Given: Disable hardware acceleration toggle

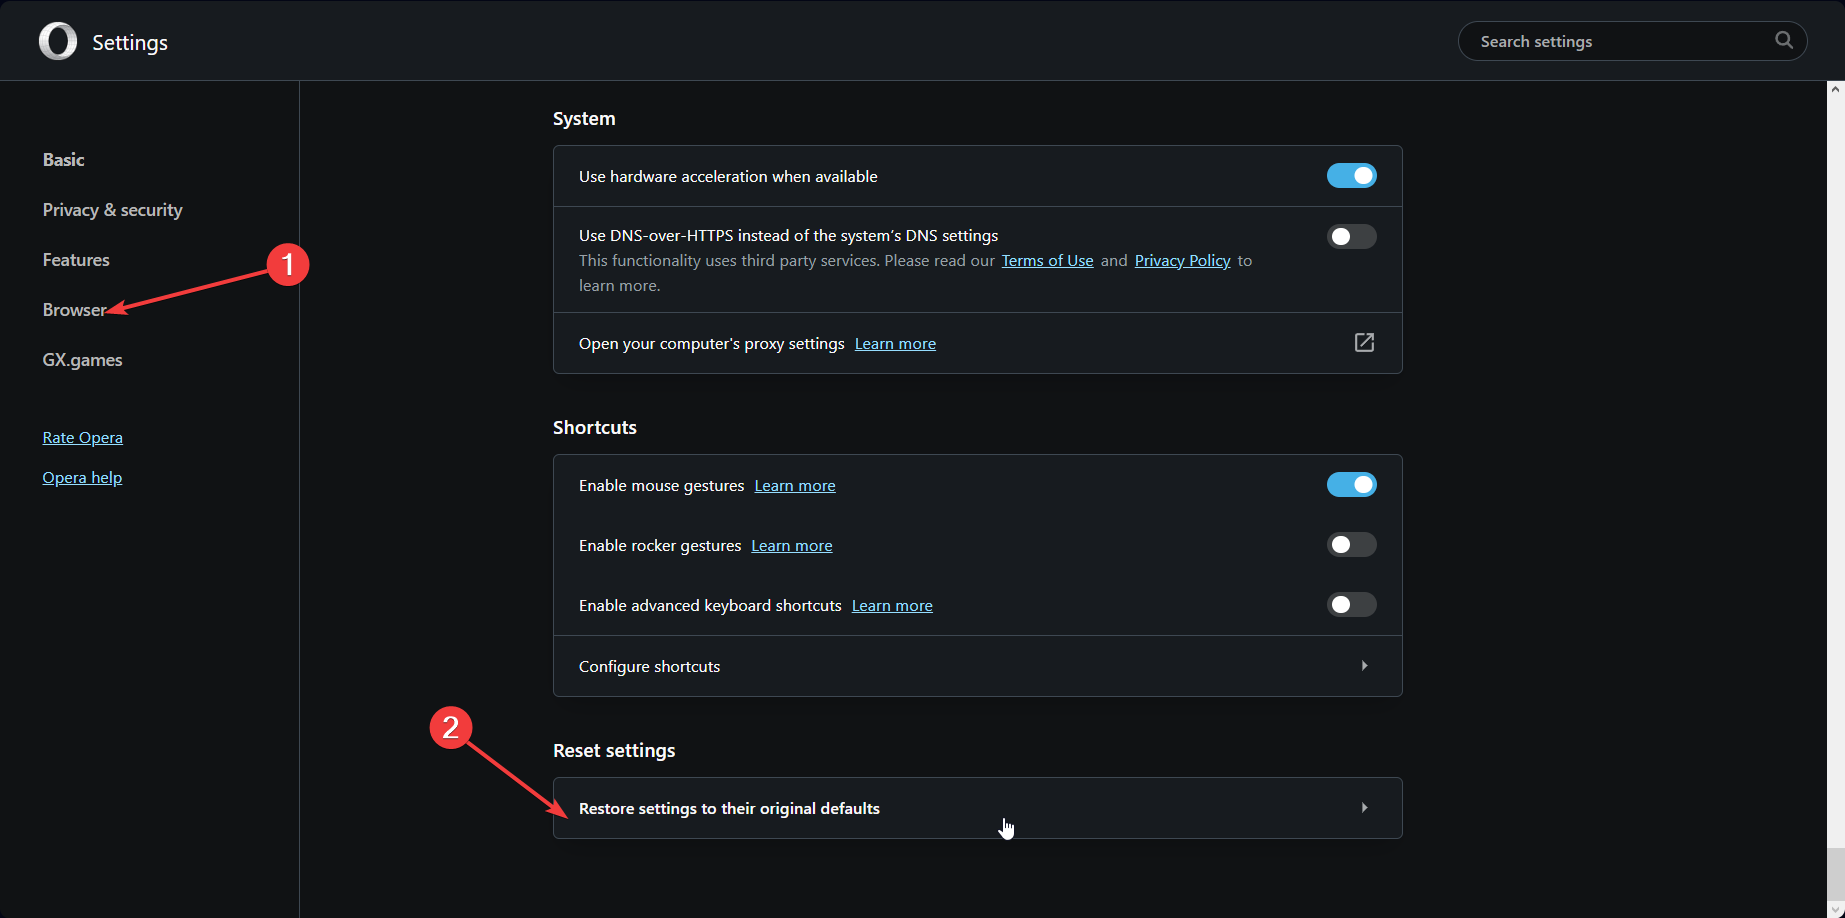Looking at the screenshot, I should 1352,176.
